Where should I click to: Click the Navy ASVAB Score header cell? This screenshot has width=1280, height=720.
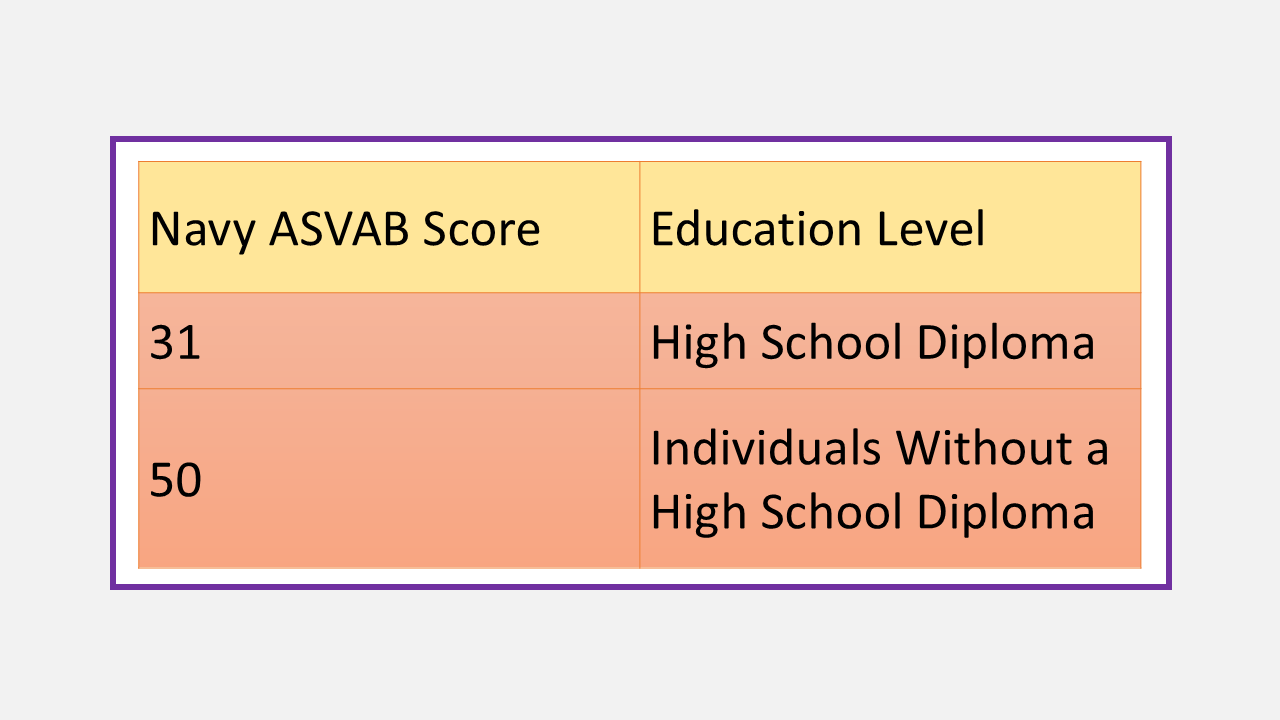point(388,228)
